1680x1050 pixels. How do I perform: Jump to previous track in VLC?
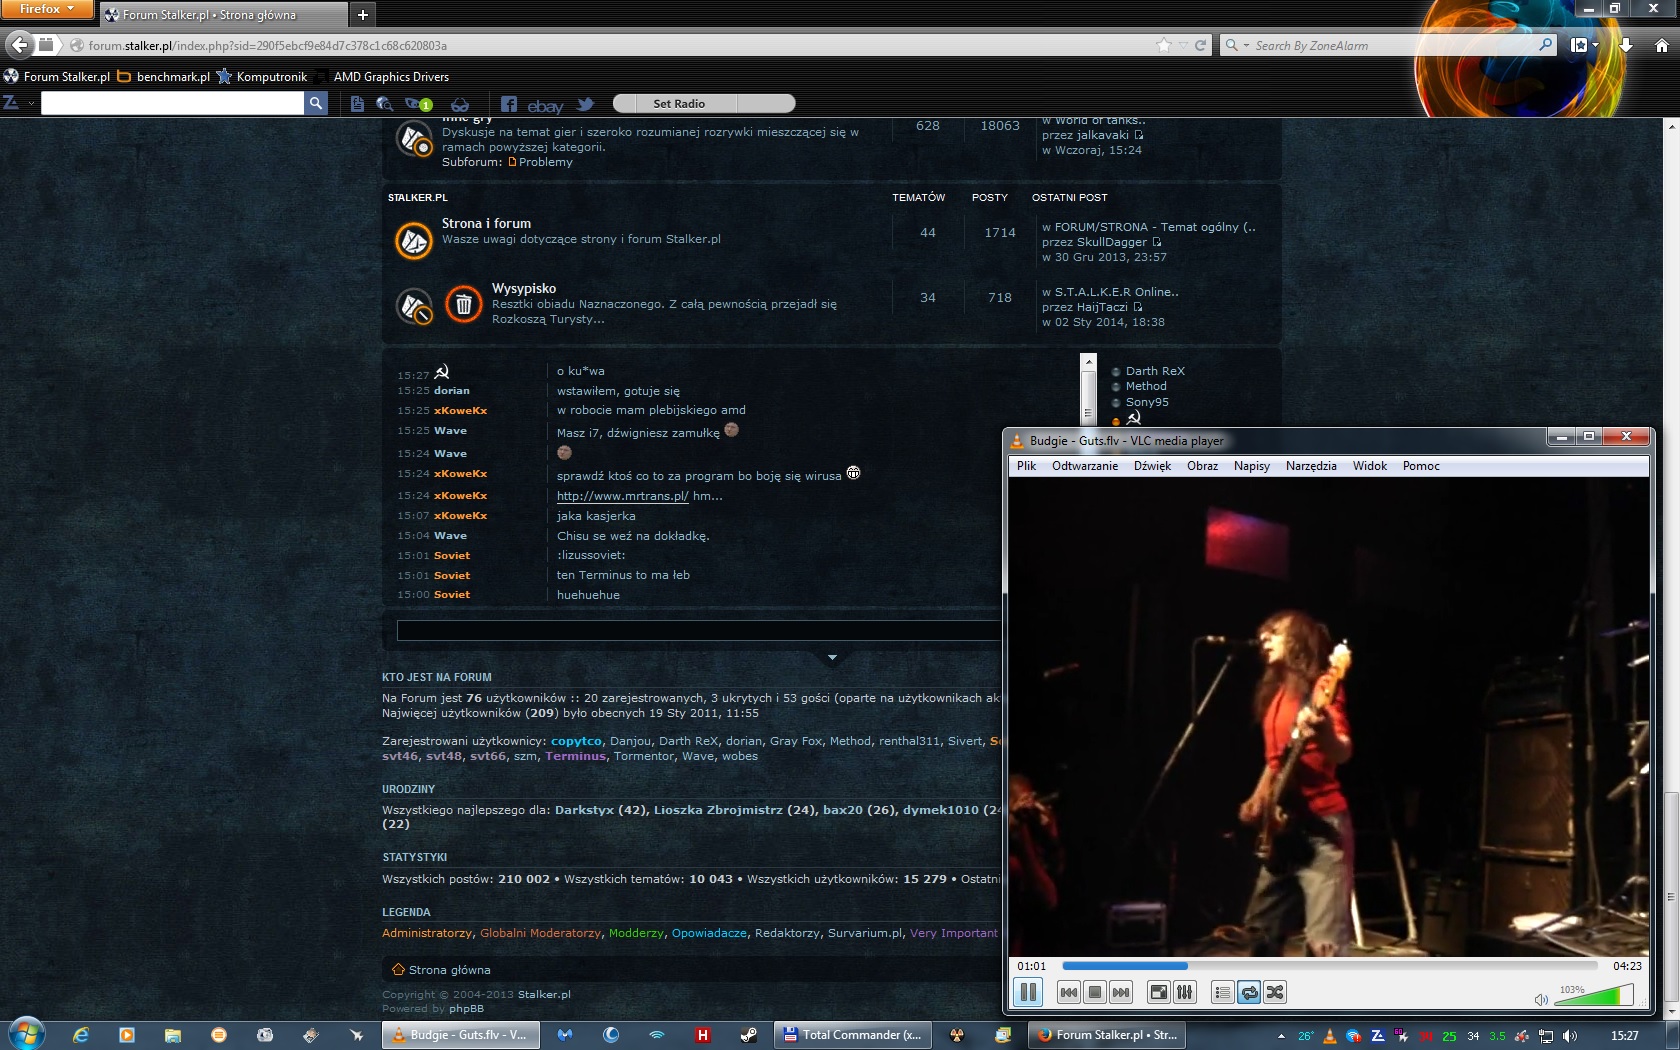[1068, 992]
